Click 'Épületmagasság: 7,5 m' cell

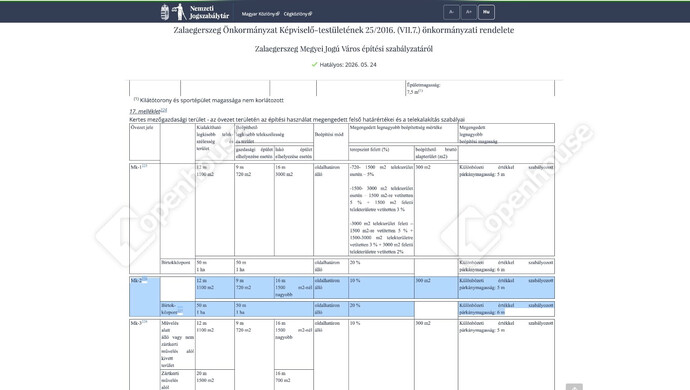click(x=480, y=88)
